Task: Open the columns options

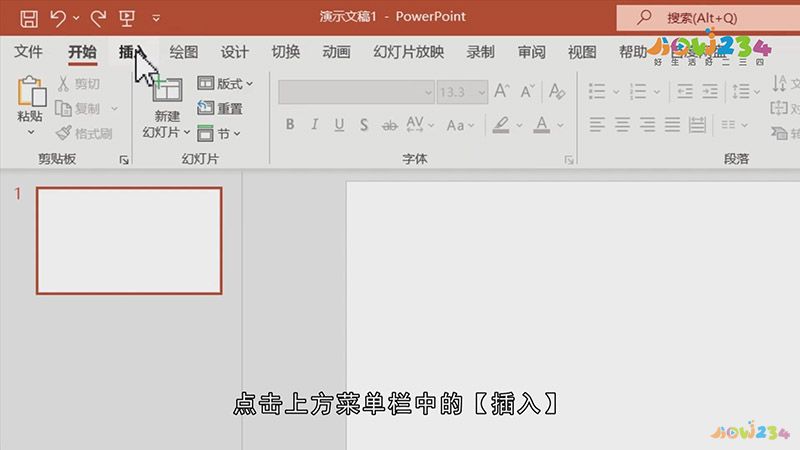Action: tap(734, 125)
